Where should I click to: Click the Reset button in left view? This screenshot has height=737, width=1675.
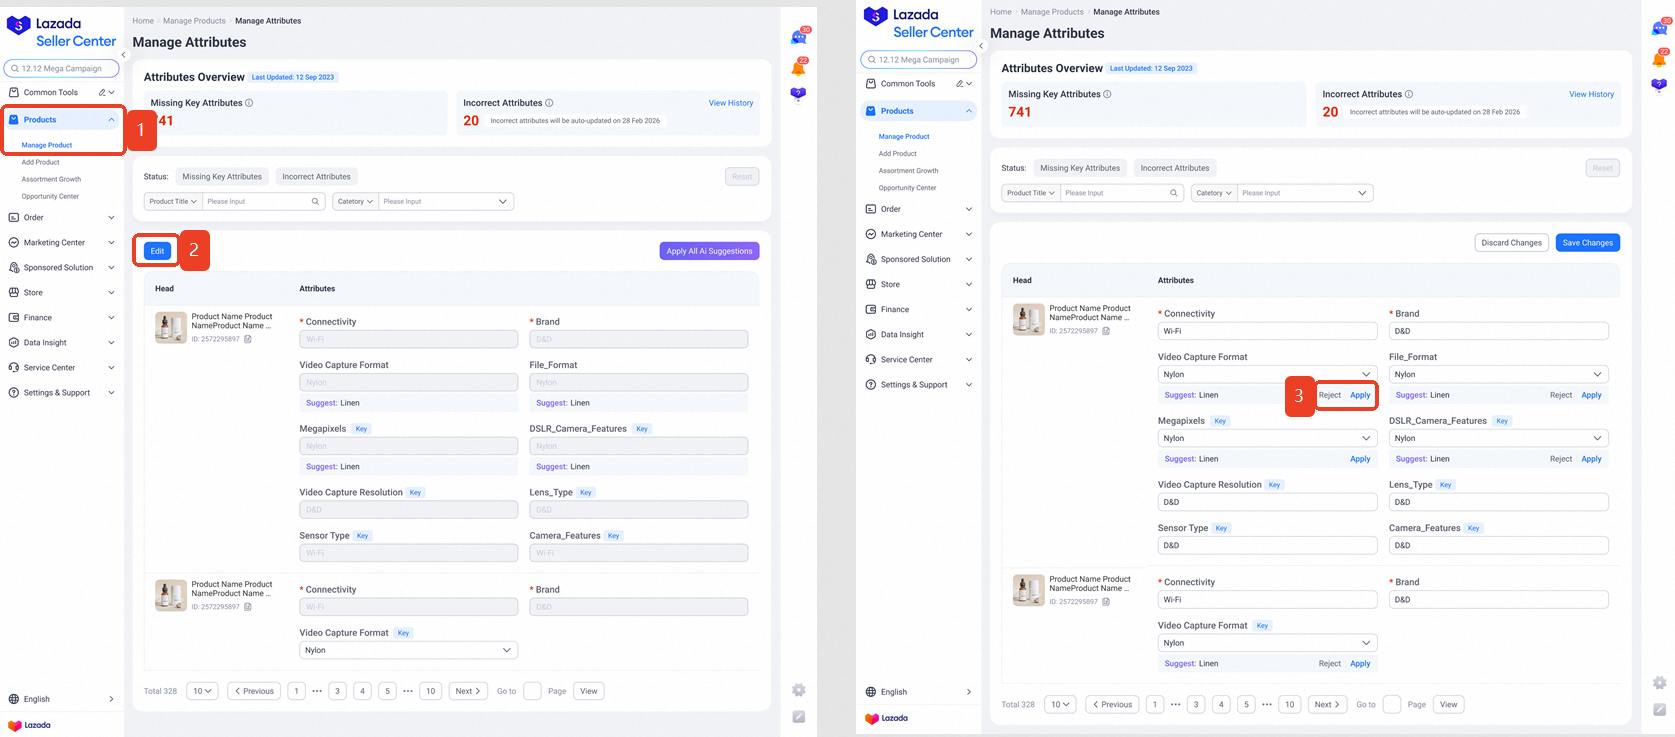742,177
